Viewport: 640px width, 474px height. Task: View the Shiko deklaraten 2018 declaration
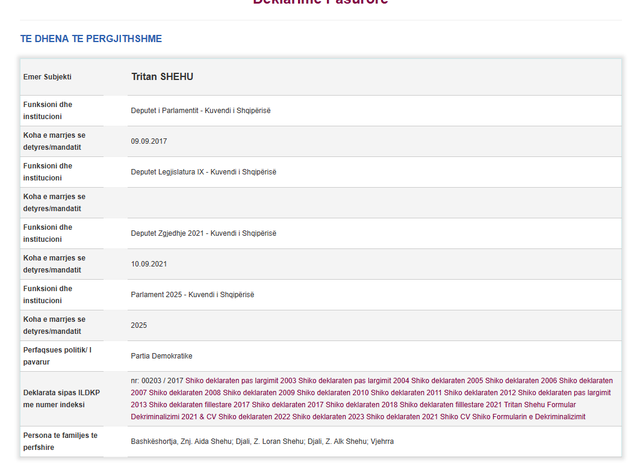(x=362, y=405)
